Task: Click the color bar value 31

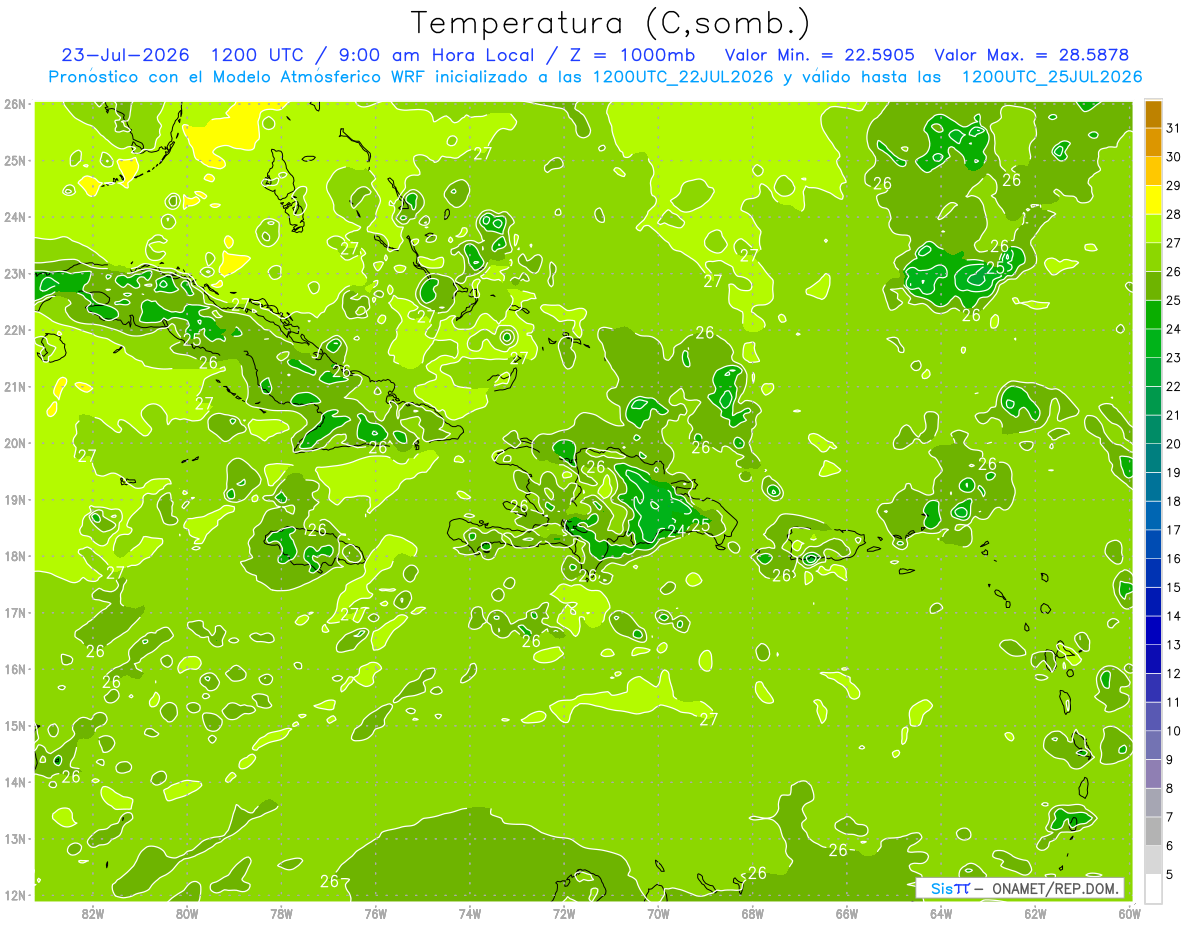Action: [1174, 128]
